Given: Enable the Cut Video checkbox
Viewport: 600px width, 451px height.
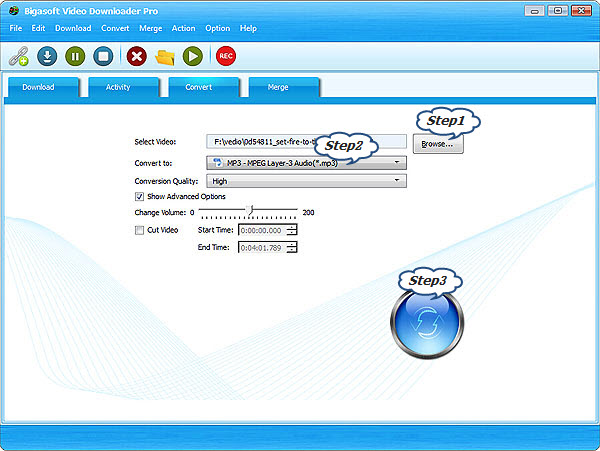Looking at the screenshot, I should [139, 230].
